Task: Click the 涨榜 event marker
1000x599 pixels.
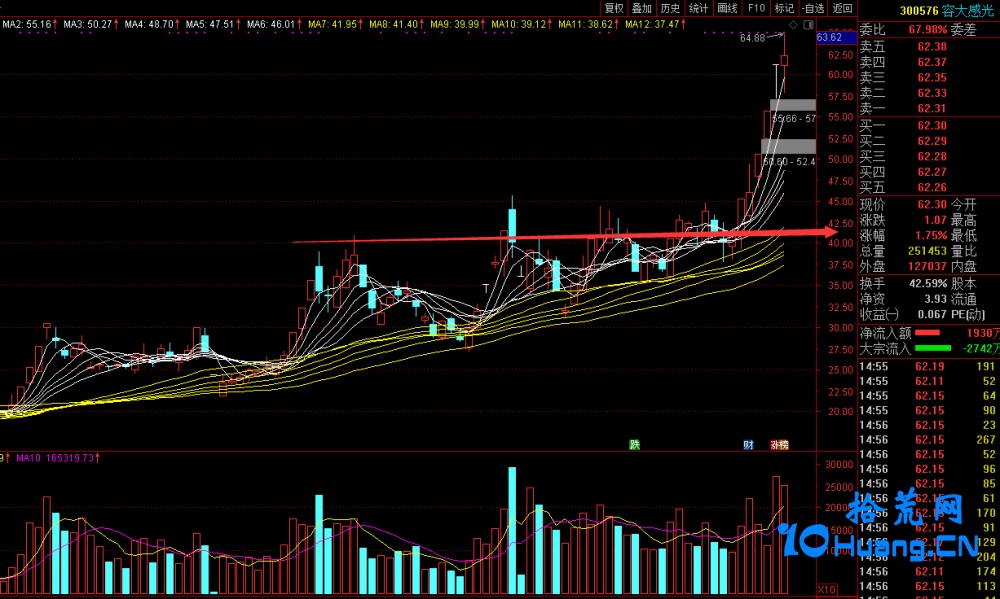Action: [779, 445]
